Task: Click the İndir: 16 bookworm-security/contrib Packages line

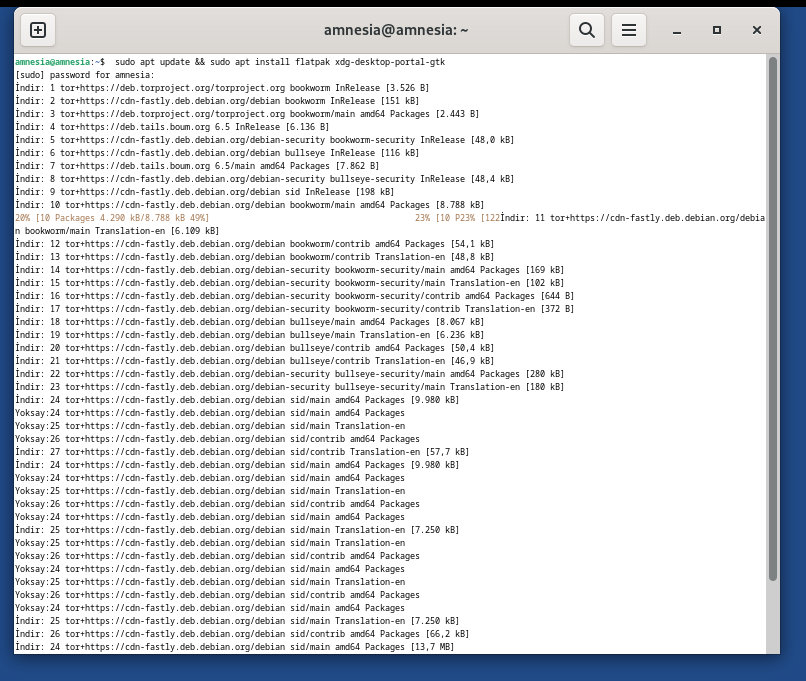Action: (295, 296)
